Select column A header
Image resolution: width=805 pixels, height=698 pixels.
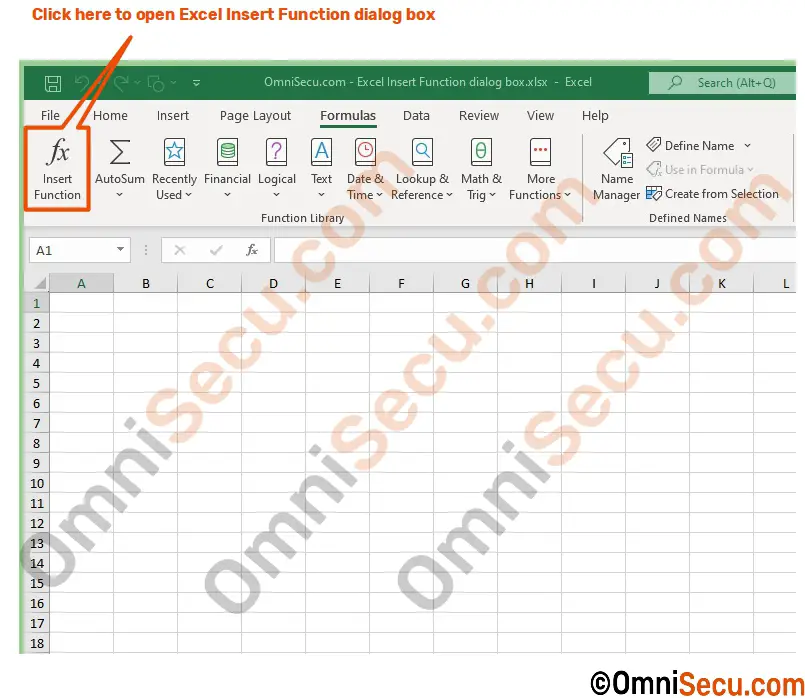pyautogui.click(x=81, y=283)
